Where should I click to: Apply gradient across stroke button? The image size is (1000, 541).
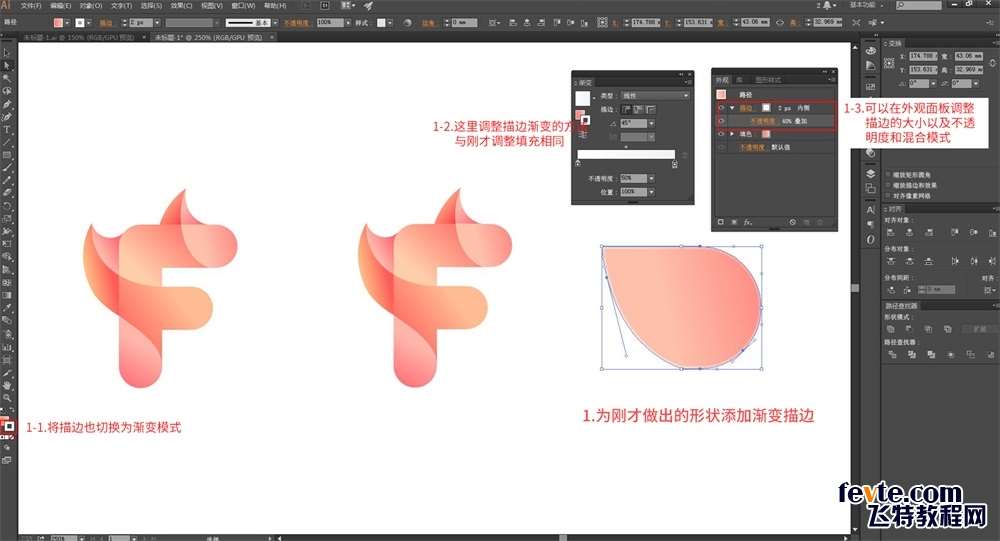[651, 109]
